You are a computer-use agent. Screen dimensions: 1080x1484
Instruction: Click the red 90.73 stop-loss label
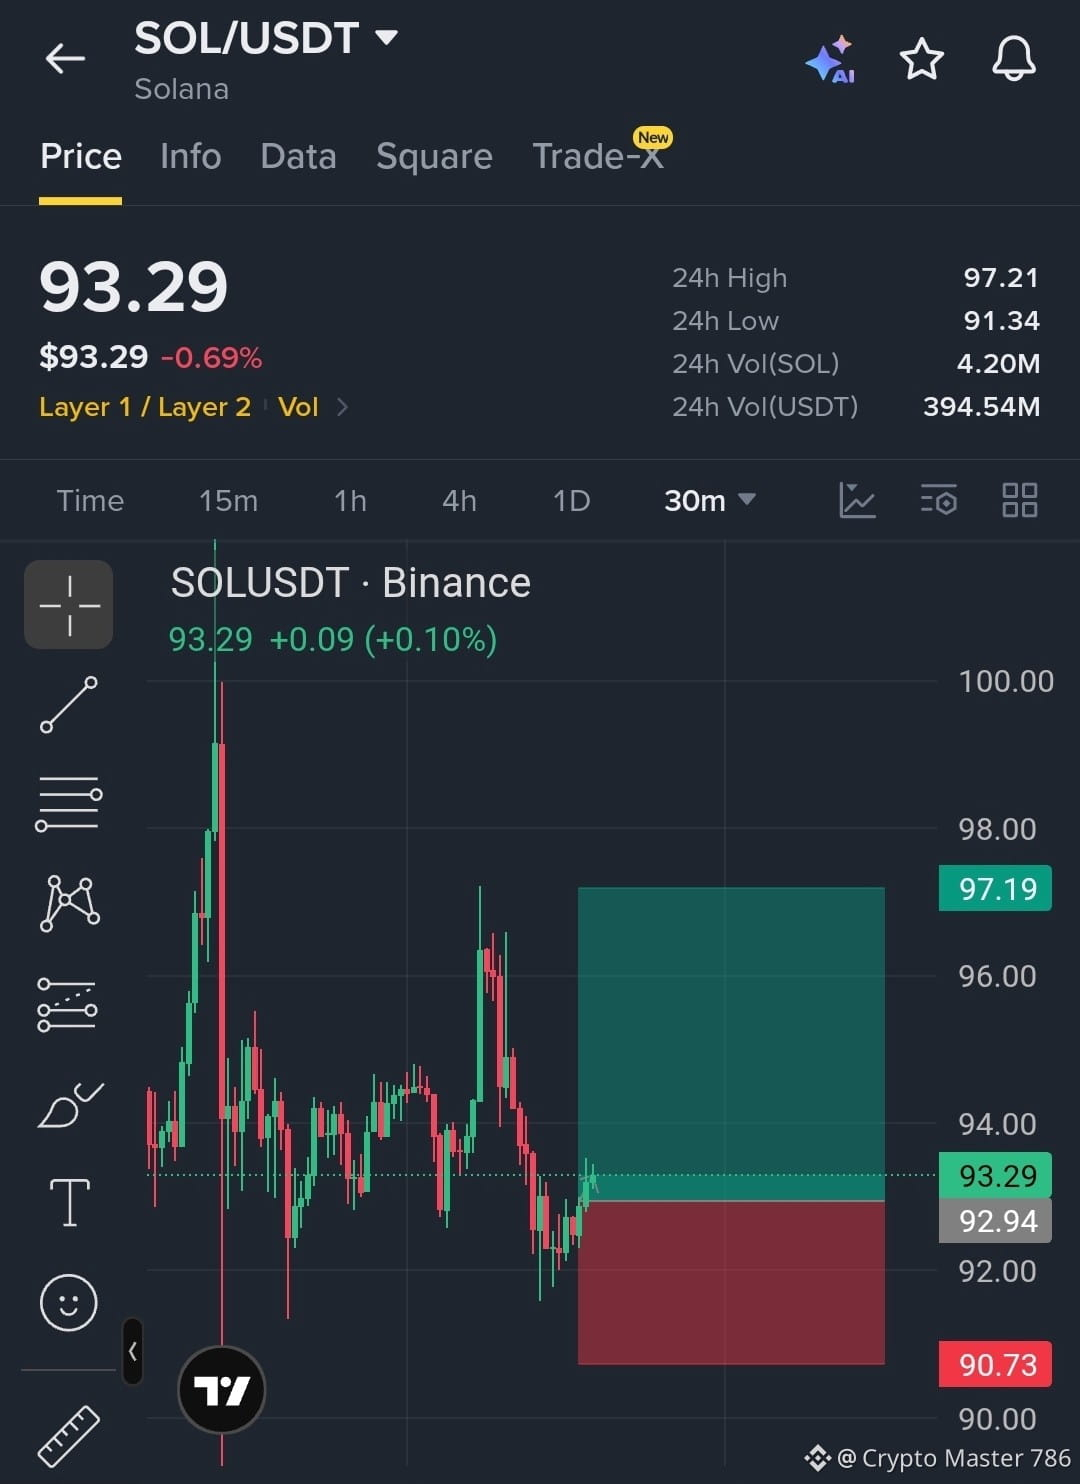tap(995, 1364)
